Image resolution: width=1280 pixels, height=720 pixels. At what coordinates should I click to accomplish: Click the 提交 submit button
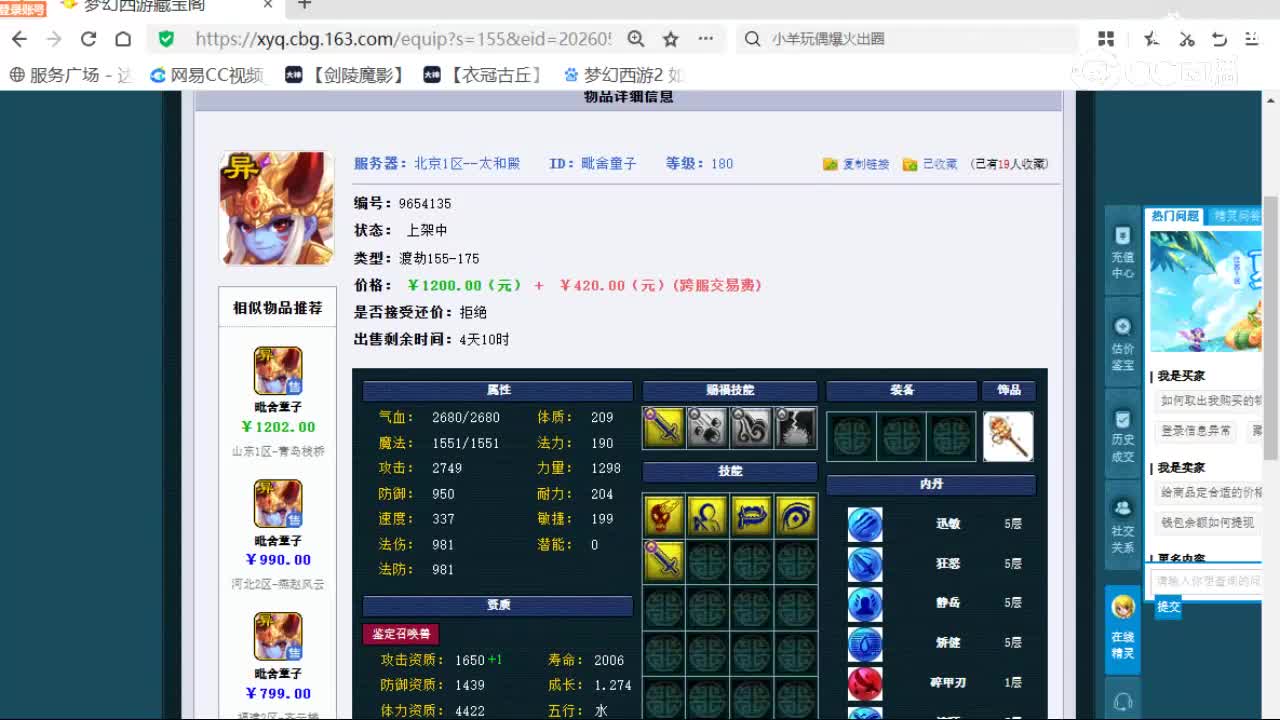click(1169, 607)
